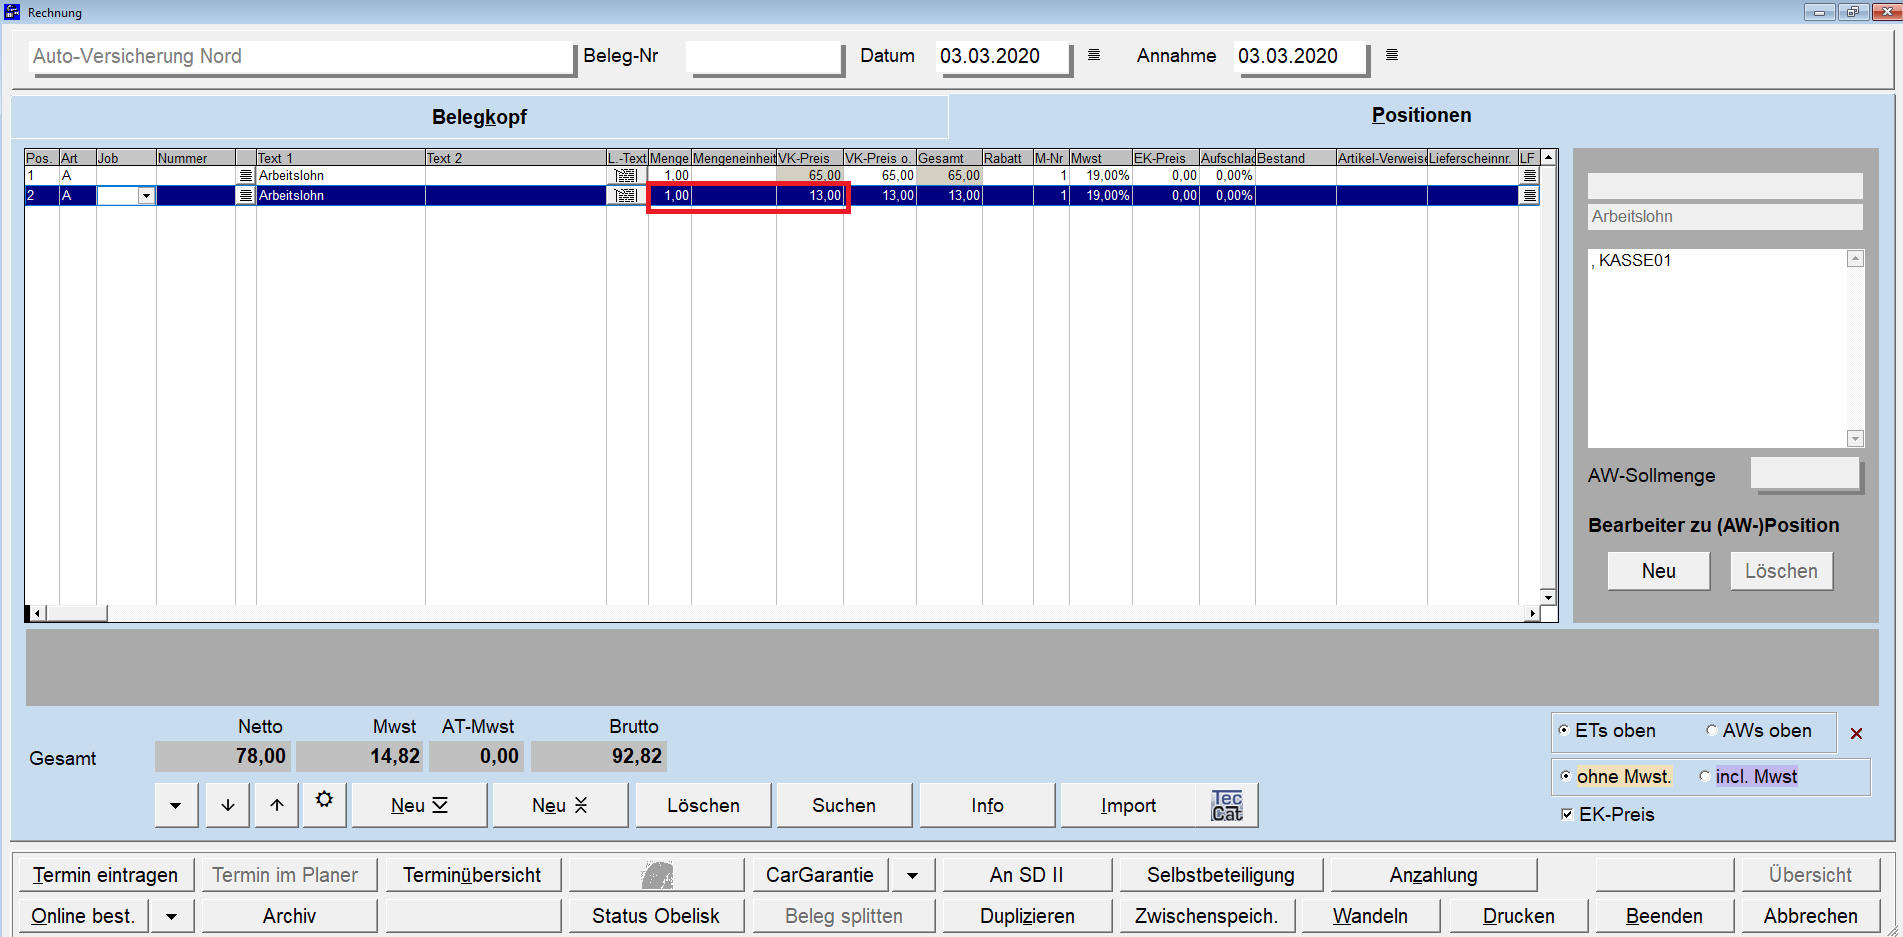Click Termin eintragen button
This screenshot has height=937, width=1903.
[x=105, y=875]
